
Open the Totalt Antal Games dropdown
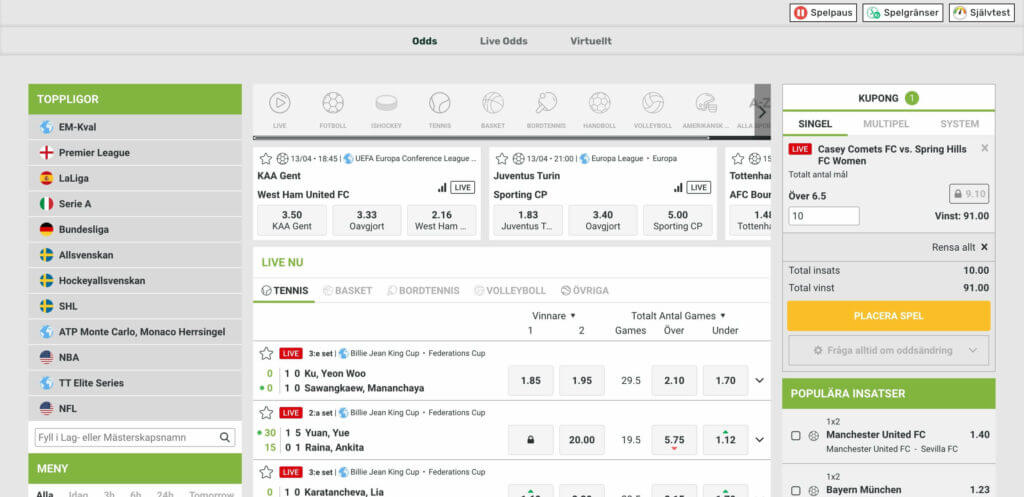[679, 315]
